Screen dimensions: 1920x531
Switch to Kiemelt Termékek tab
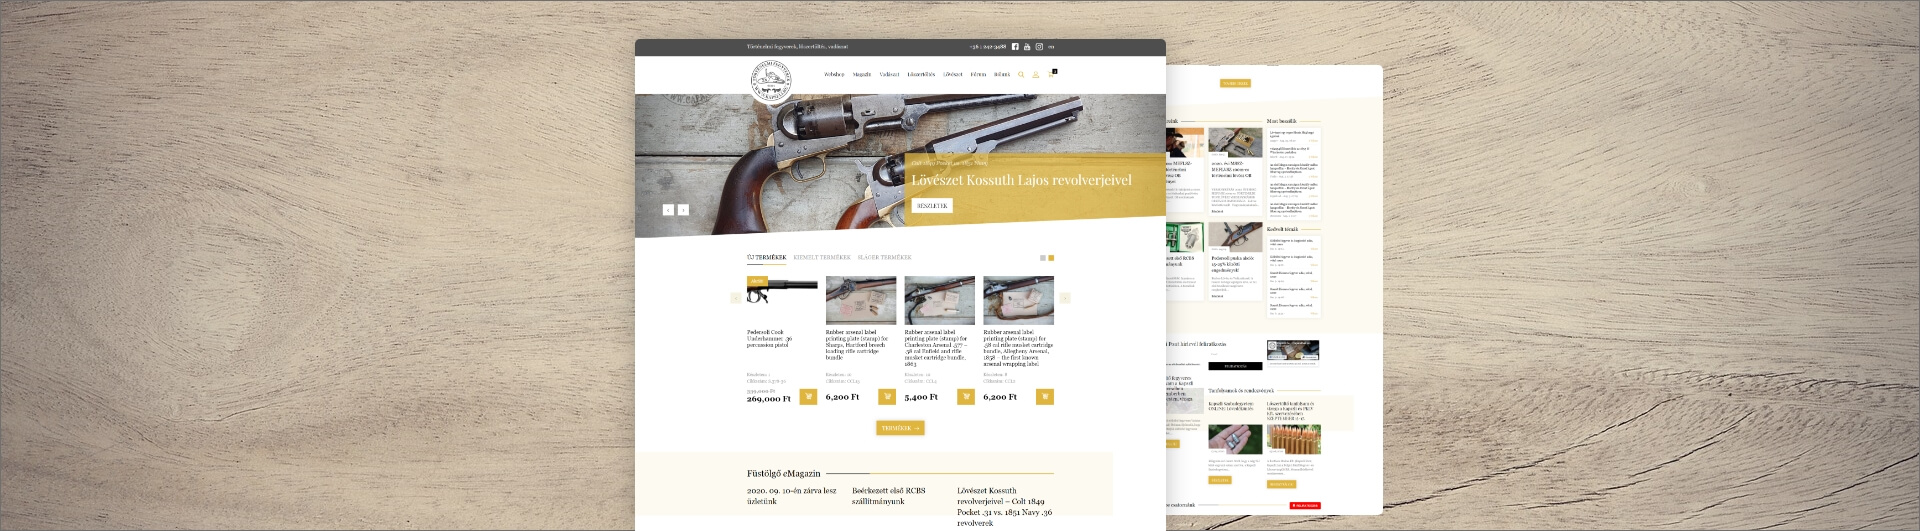coord(821,258)
